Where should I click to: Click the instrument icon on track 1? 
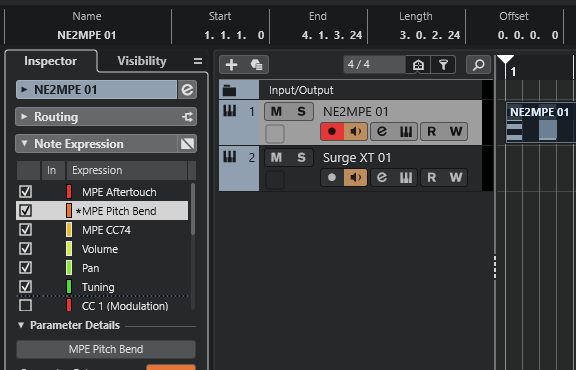pyautogui.click(x=230, y=111)
